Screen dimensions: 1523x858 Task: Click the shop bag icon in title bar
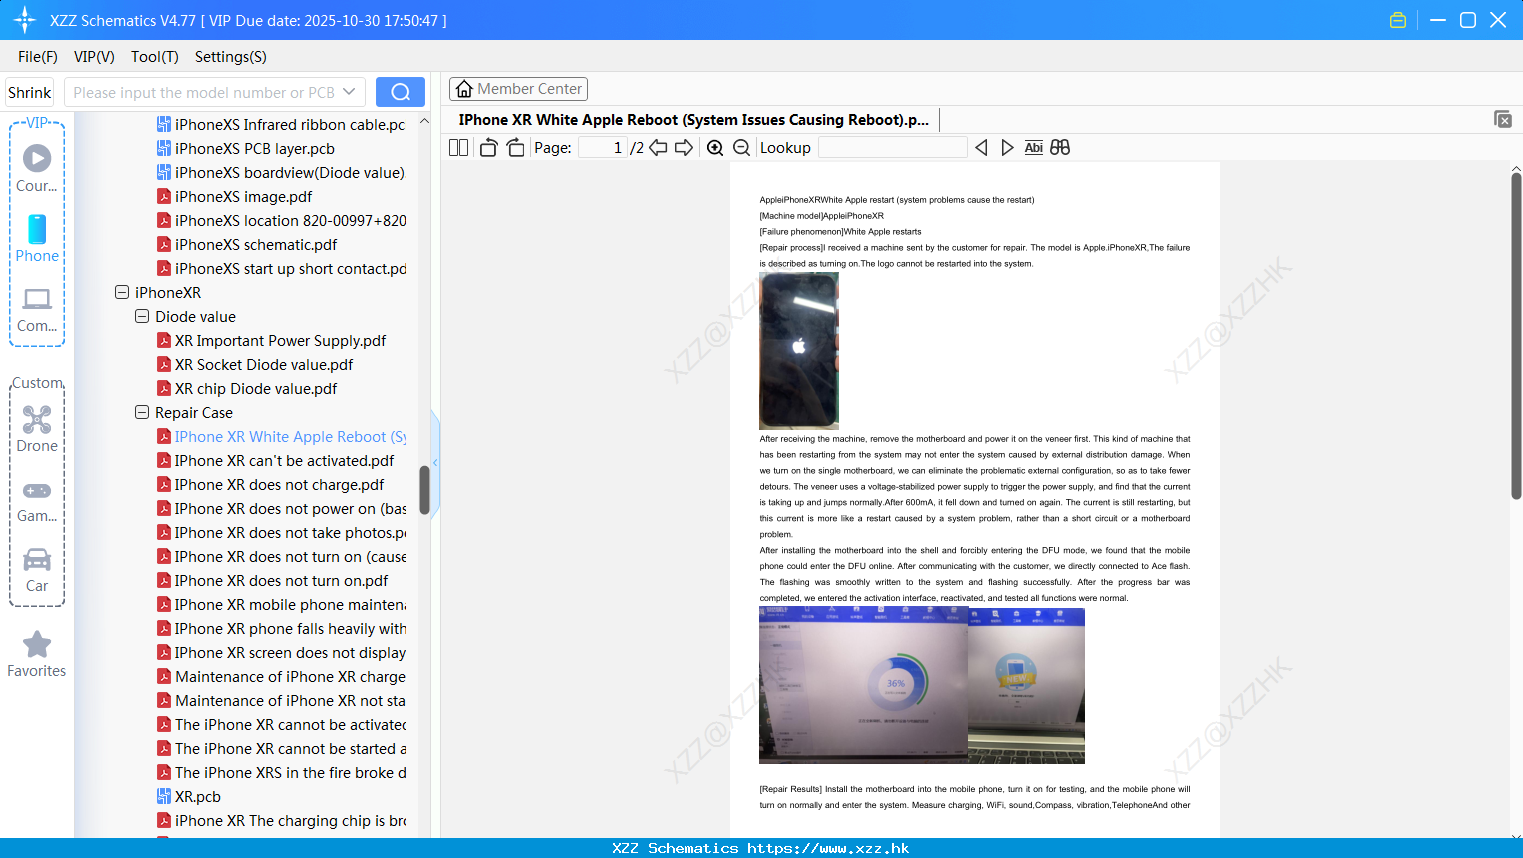click(x=1398, y=20)
